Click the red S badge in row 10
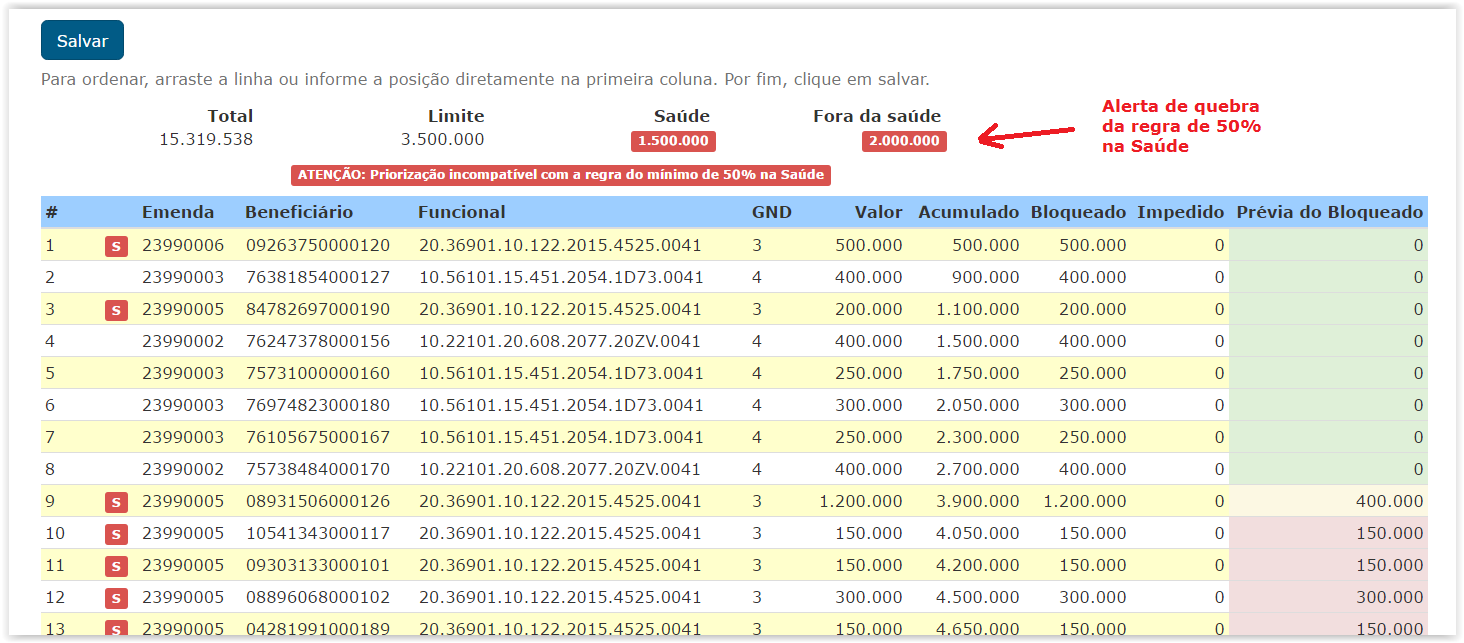Screen dimensions: 1464x643 (116, 534)
